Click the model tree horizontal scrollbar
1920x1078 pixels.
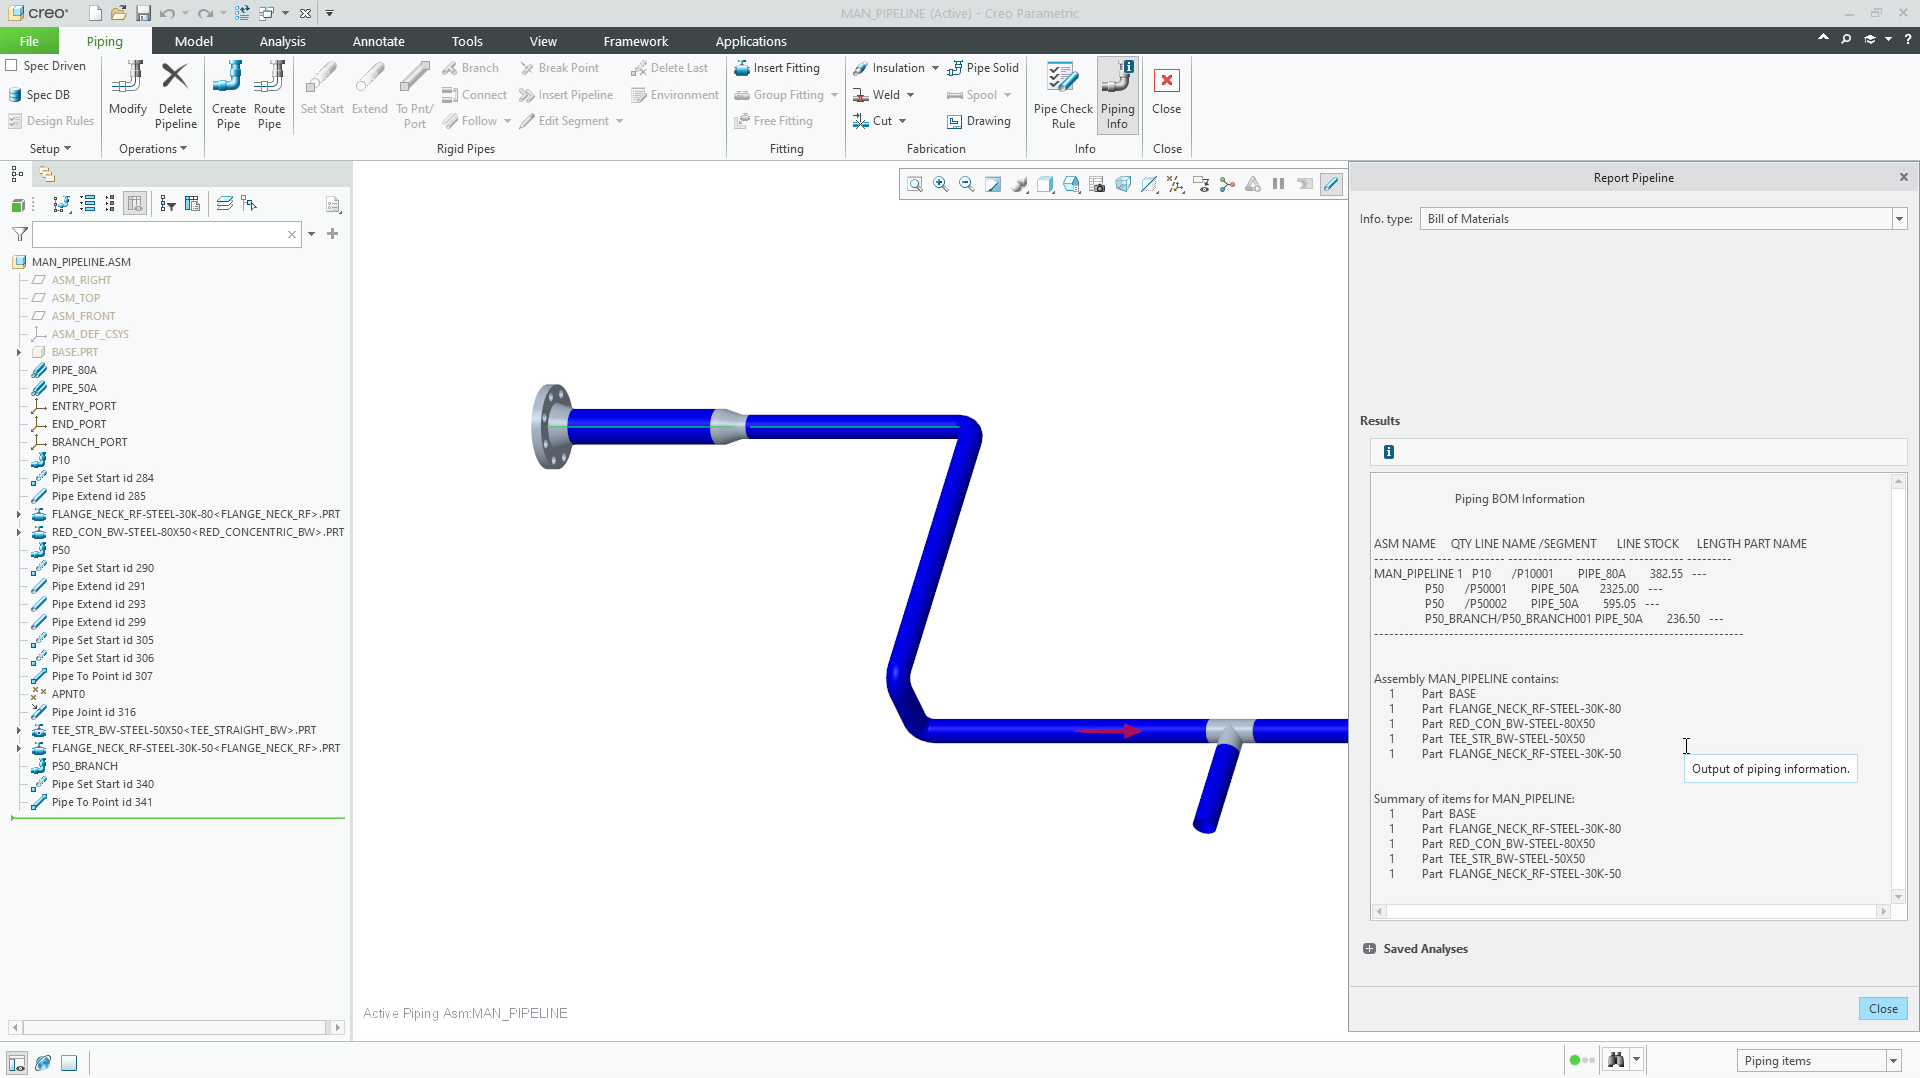176,1027
